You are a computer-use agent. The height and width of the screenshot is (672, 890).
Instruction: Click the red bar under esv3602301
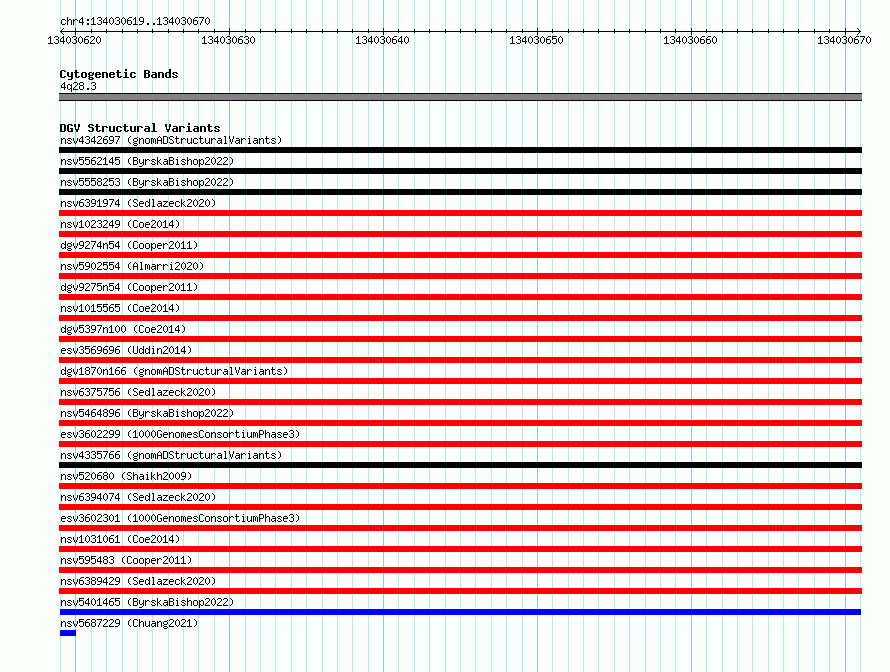tap(460, 528)
